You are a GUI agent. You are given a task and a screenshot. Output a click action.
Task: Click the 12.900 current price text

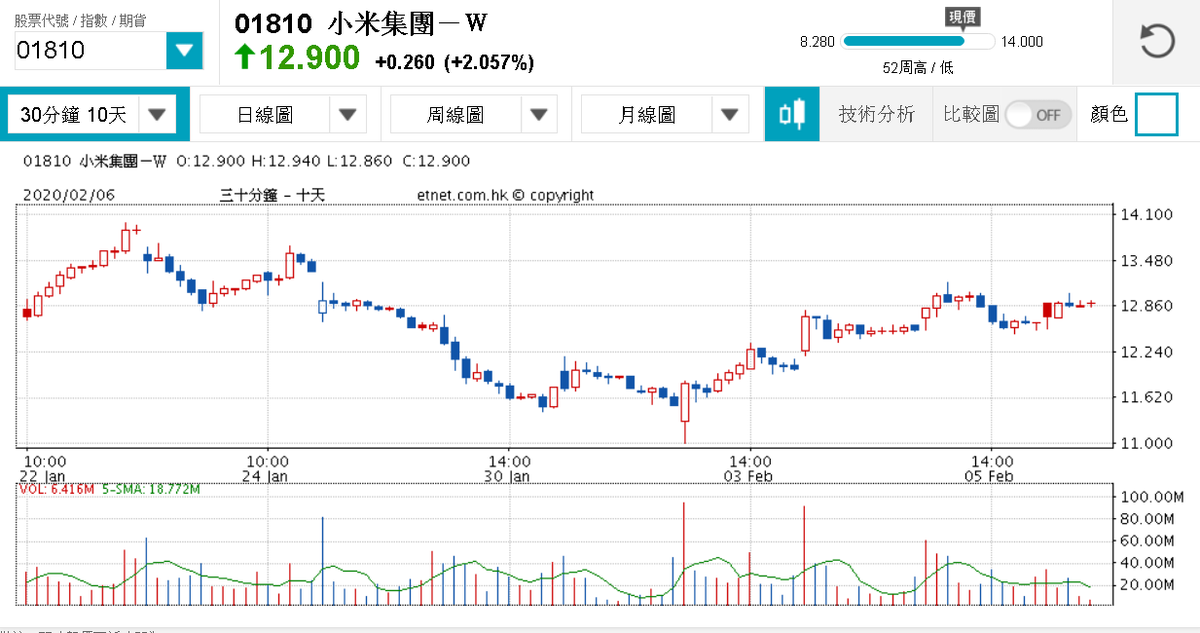(x=310, y=58)
